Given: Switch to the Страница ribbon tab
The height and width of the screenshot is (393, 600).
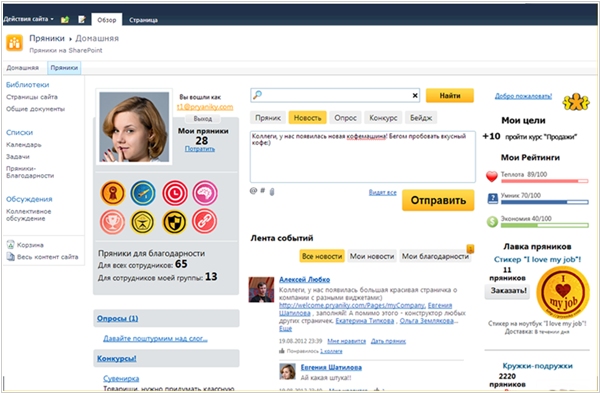Looking at the screenshot, I should coord(143,20).
